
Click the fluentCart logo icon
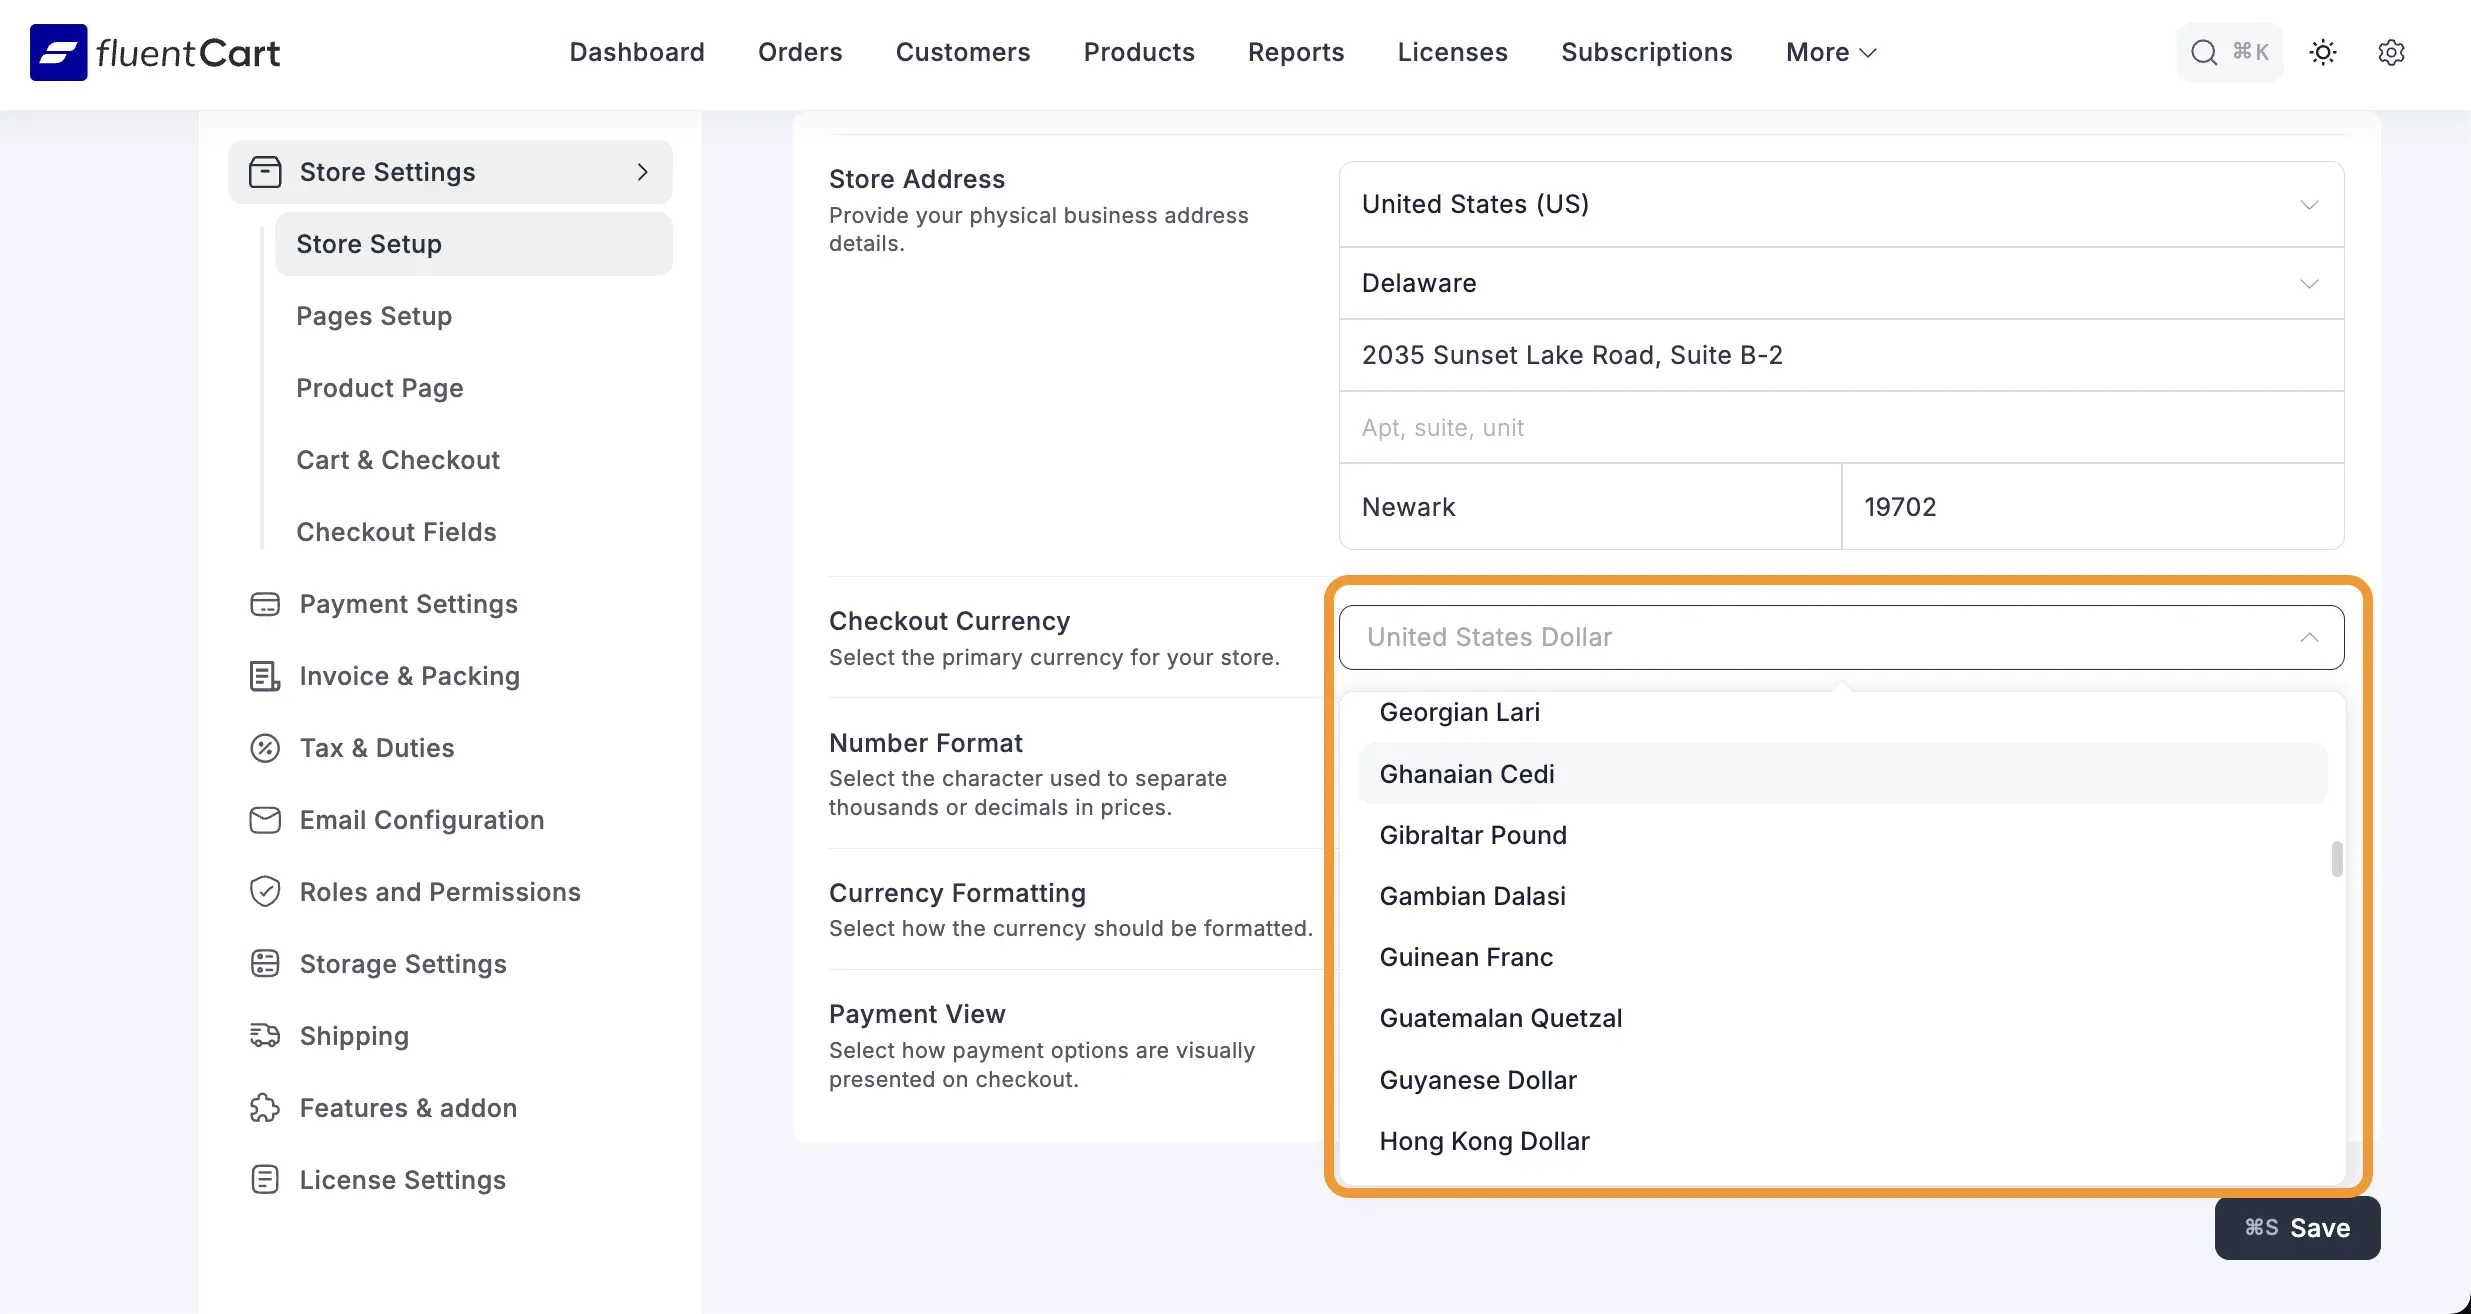[58, 52]
